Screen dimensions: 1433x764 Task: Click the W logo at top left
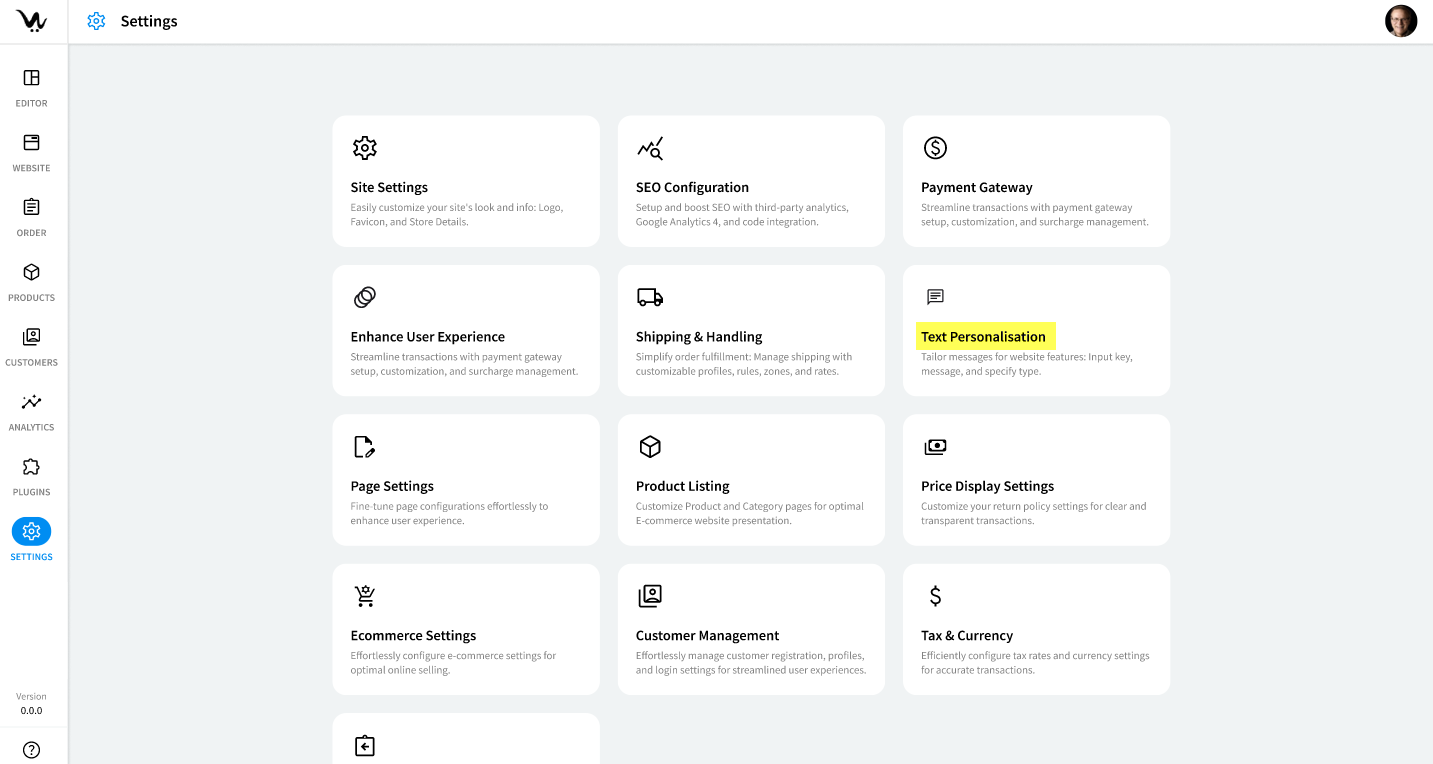coord(31,21)
